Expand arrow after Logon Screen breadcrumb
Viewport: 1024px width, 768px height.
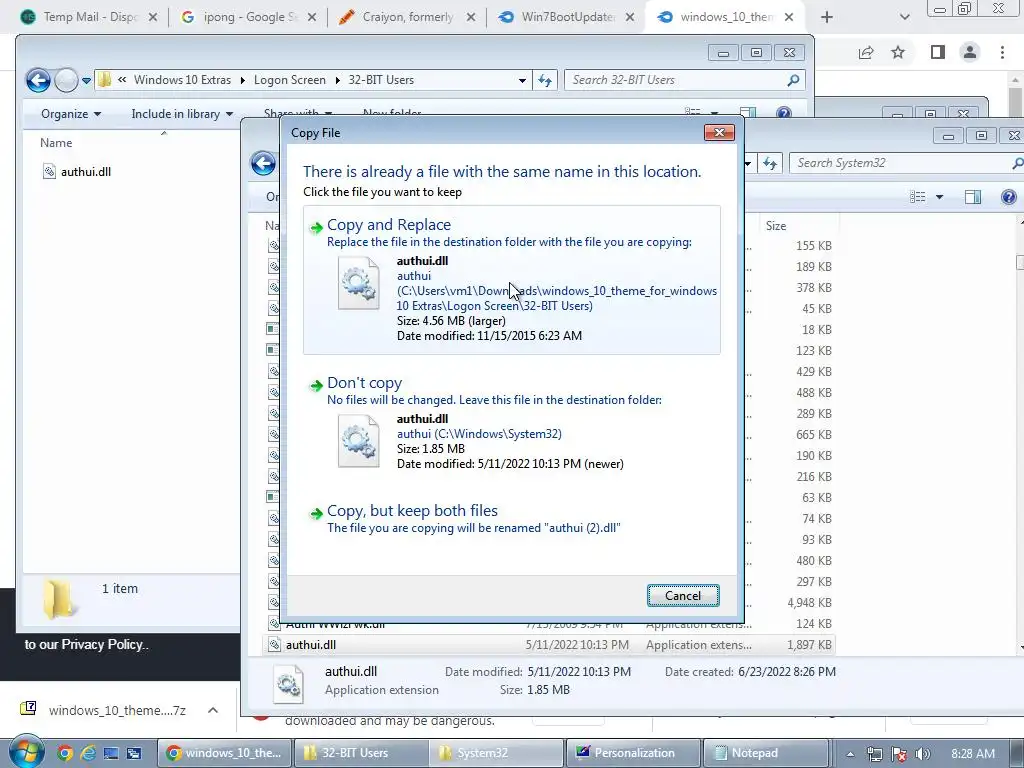click(338, 81)
